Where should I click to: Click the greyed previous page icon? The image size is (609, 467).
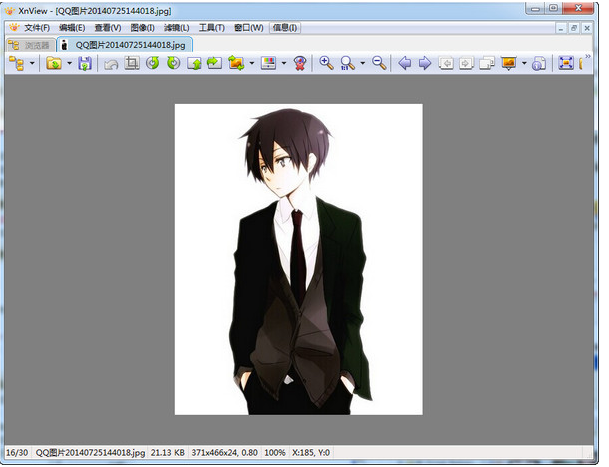click(x=446, y=63)
